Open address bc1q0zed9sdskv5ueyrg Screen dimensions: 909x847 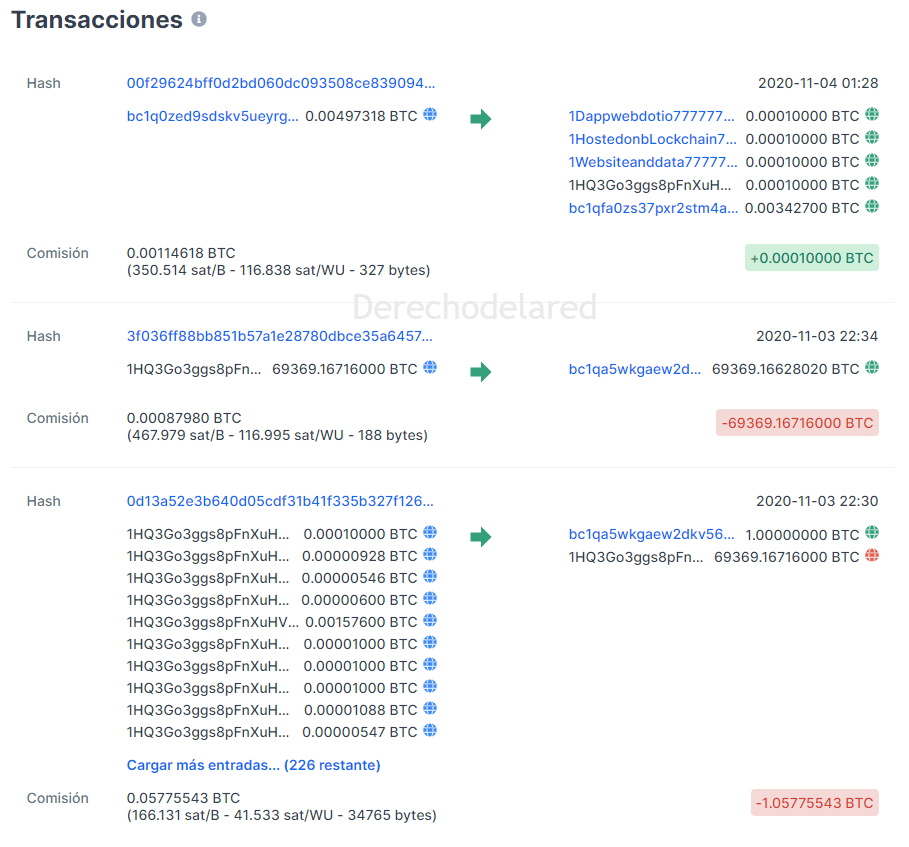(x=212, y=116)
